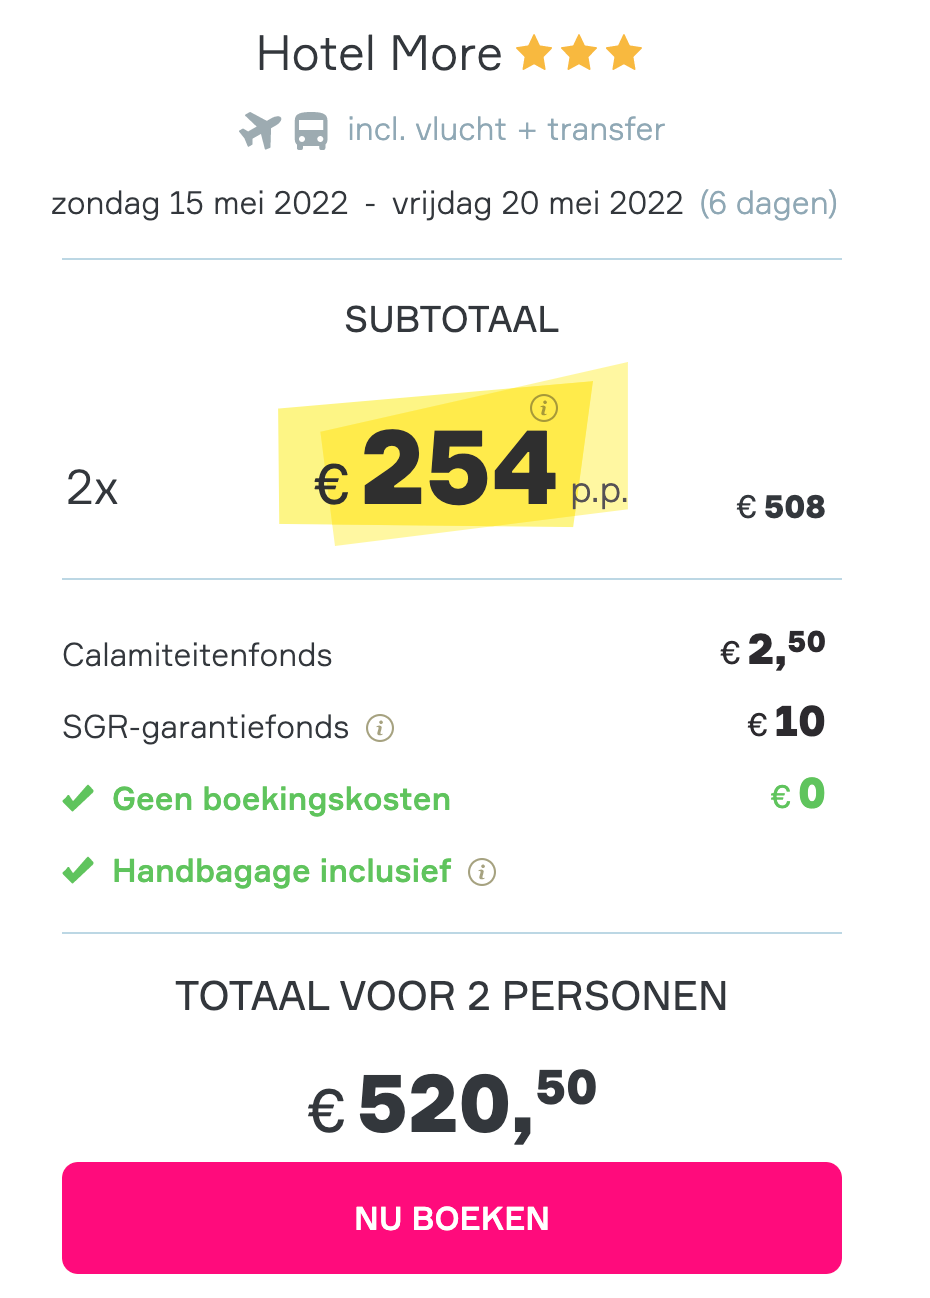Click checkmark beside Geen boekingskosten
Screen dimensions: 930x1298
(78, 799)
